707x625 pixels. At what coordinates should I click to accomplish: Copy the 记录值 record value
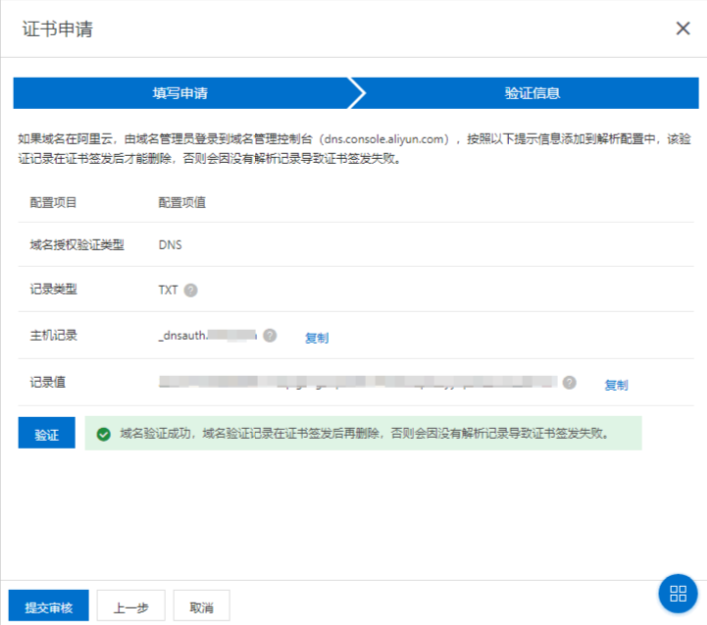(616, 385)
